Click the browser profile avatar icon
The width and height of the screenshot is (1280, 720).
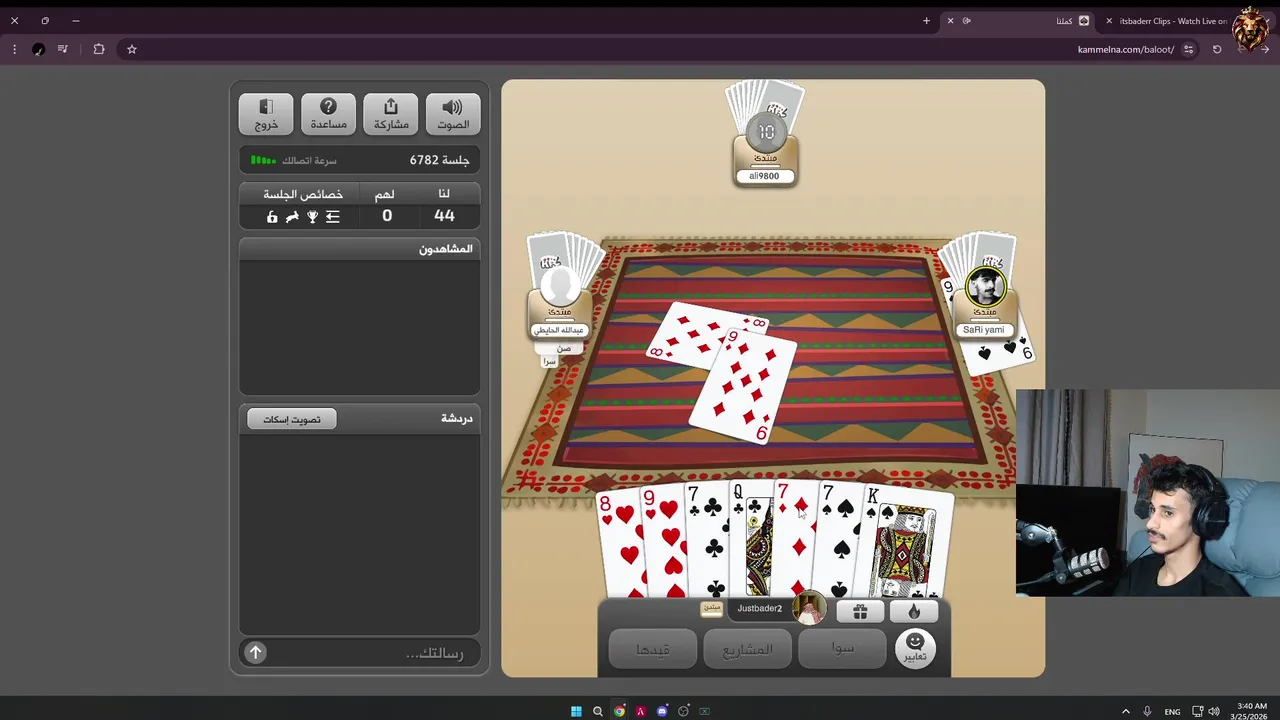tap(38, 49)
